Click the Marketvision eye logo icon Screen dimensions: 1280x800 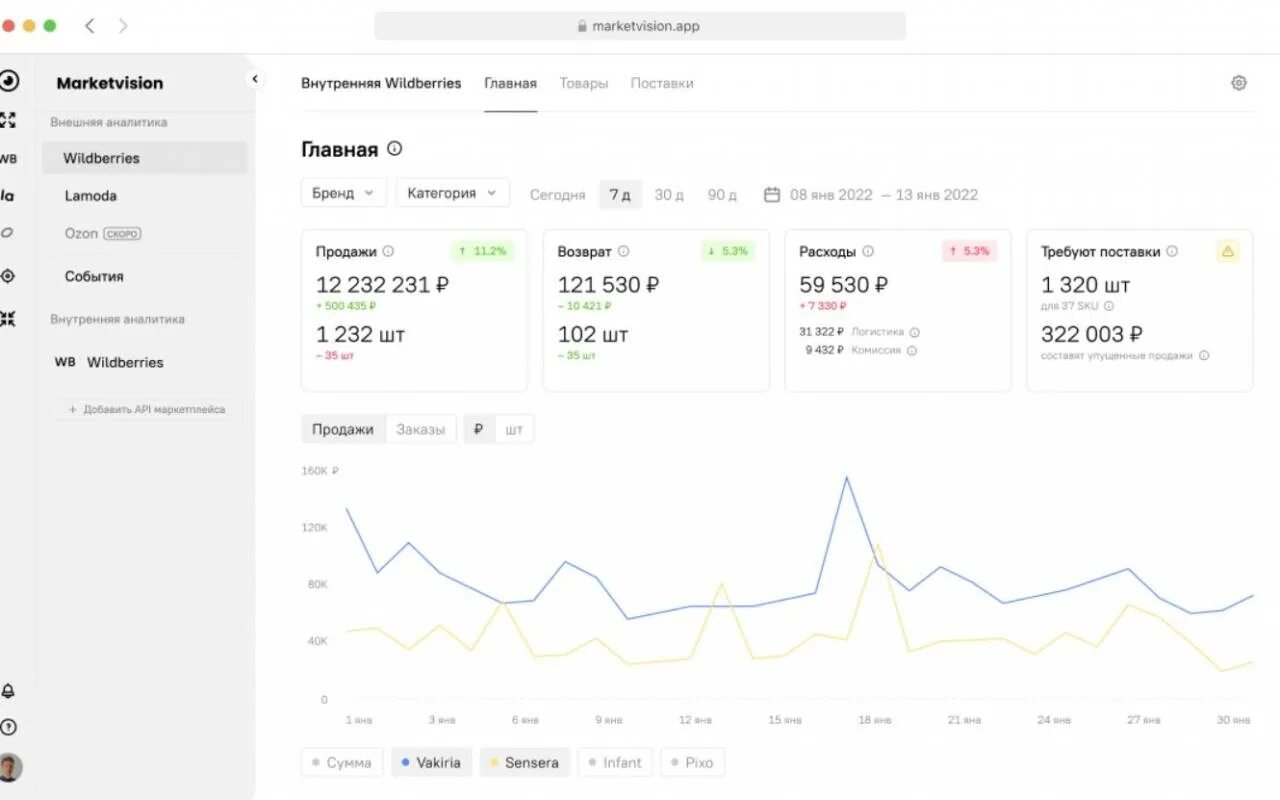pyautogui.click(x=9, y=81)
